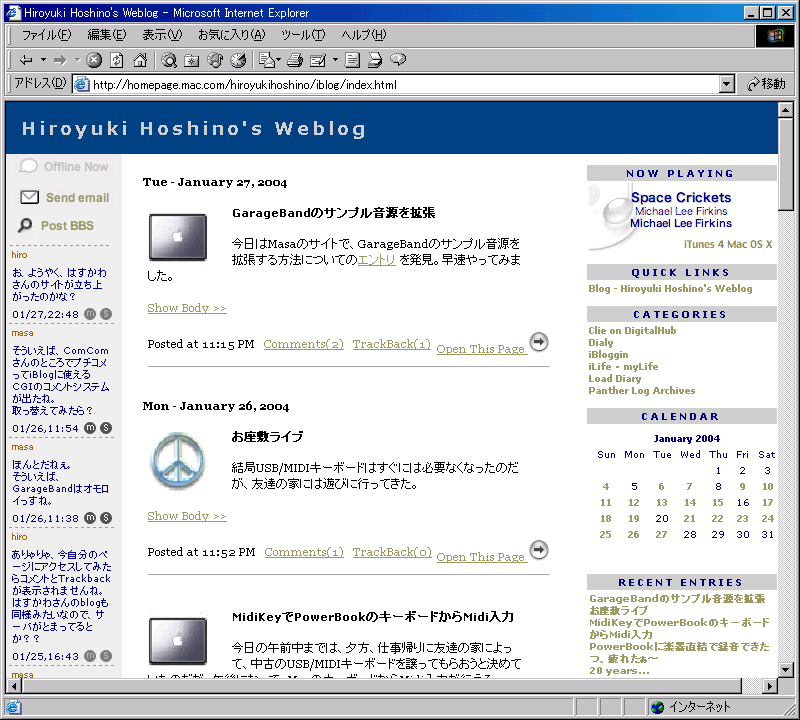Click the arrow circle after the GarageBand post
The width and height of the screenshot is (800, 720).
(x=538, y=341)
